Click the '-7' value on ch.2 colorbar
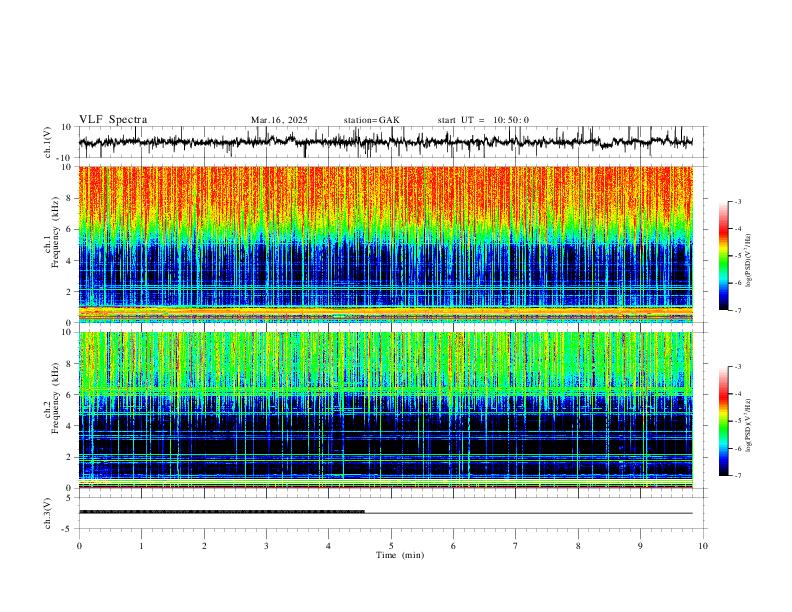The image size is (792, 612). pos(737,476)
